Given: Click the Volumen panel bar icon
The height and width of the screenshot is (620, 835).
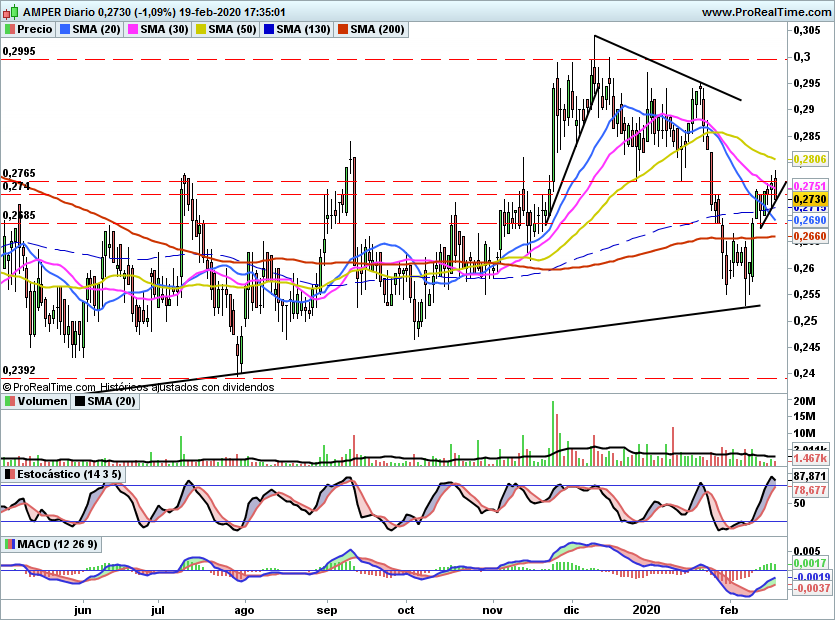Looking at the screenshot, I should coord(10,401).
